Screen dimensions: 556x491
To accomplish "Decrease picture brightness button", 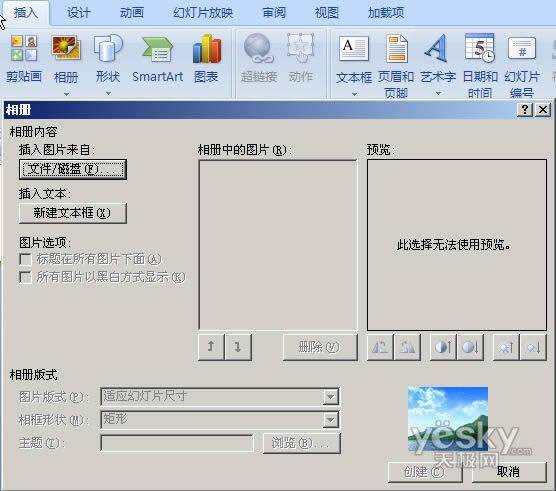I will [533, 347].
